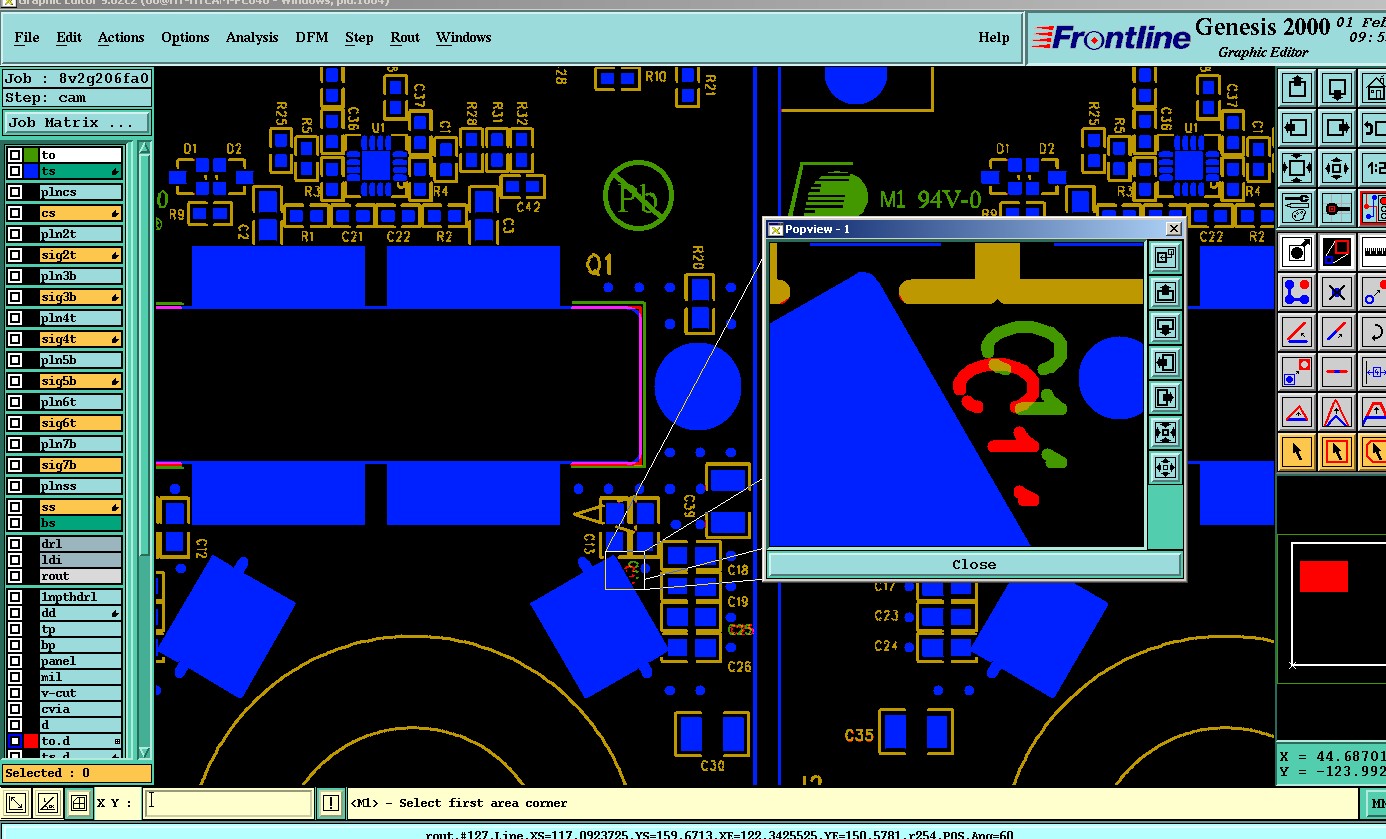Click the blue color swatch of layer ts
This screenshot has height=839, width=1386.
(x=31, y=171)
